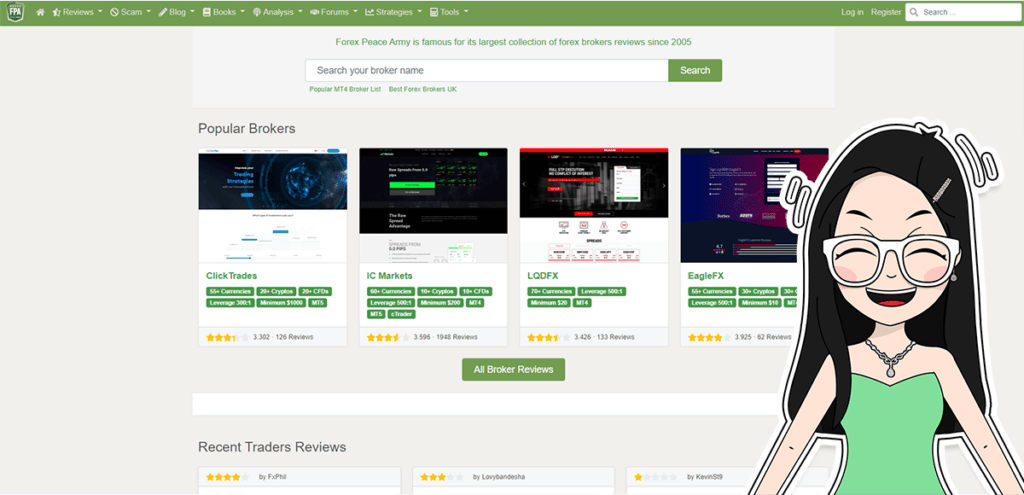Open ClickTrades website thumbnail
Image resolution: width=1024 pixels, height=495 pixels.
pyautogui.click(x=272, y=205)
